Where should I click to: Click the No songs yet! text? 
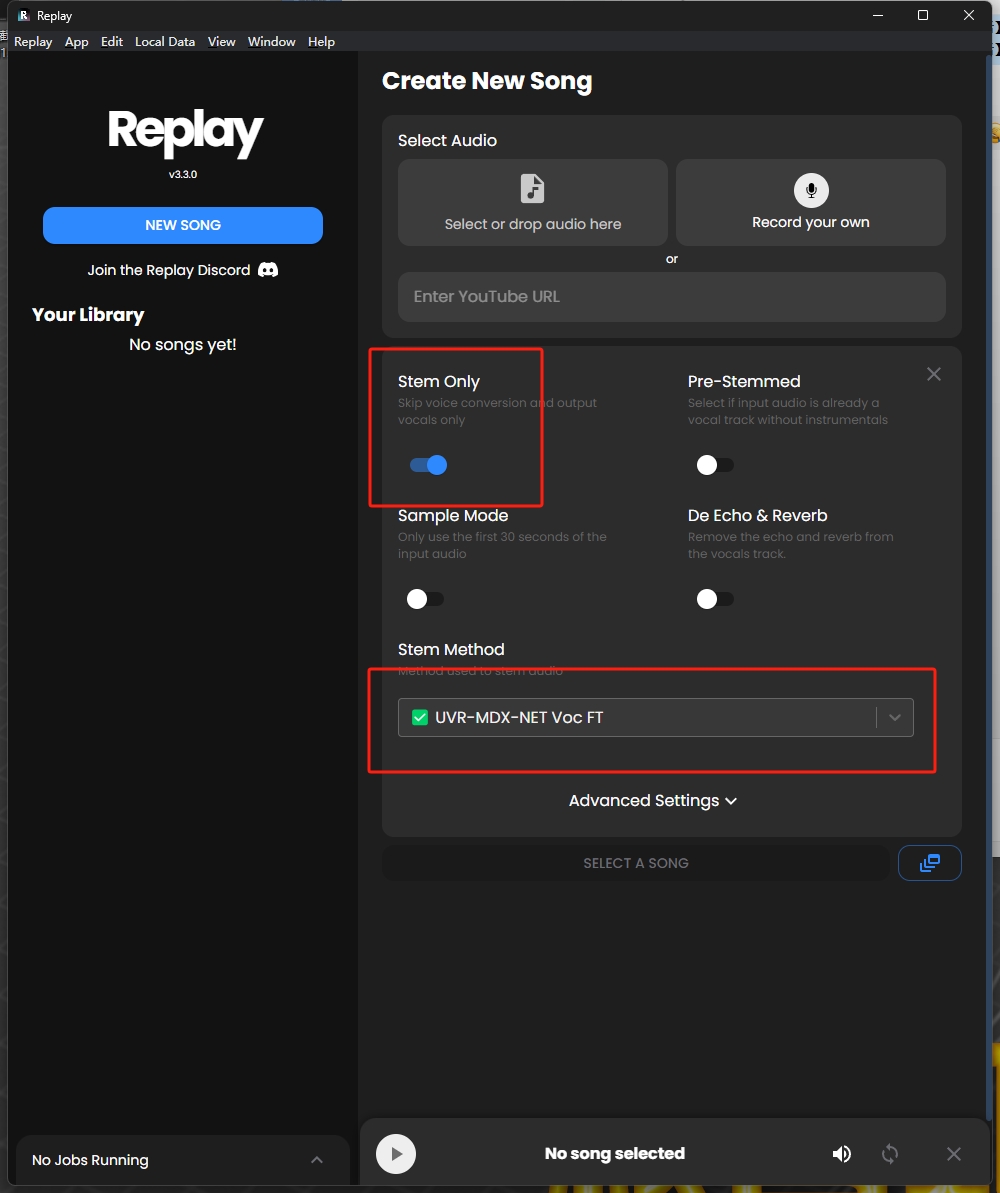[x=183, y=345]
